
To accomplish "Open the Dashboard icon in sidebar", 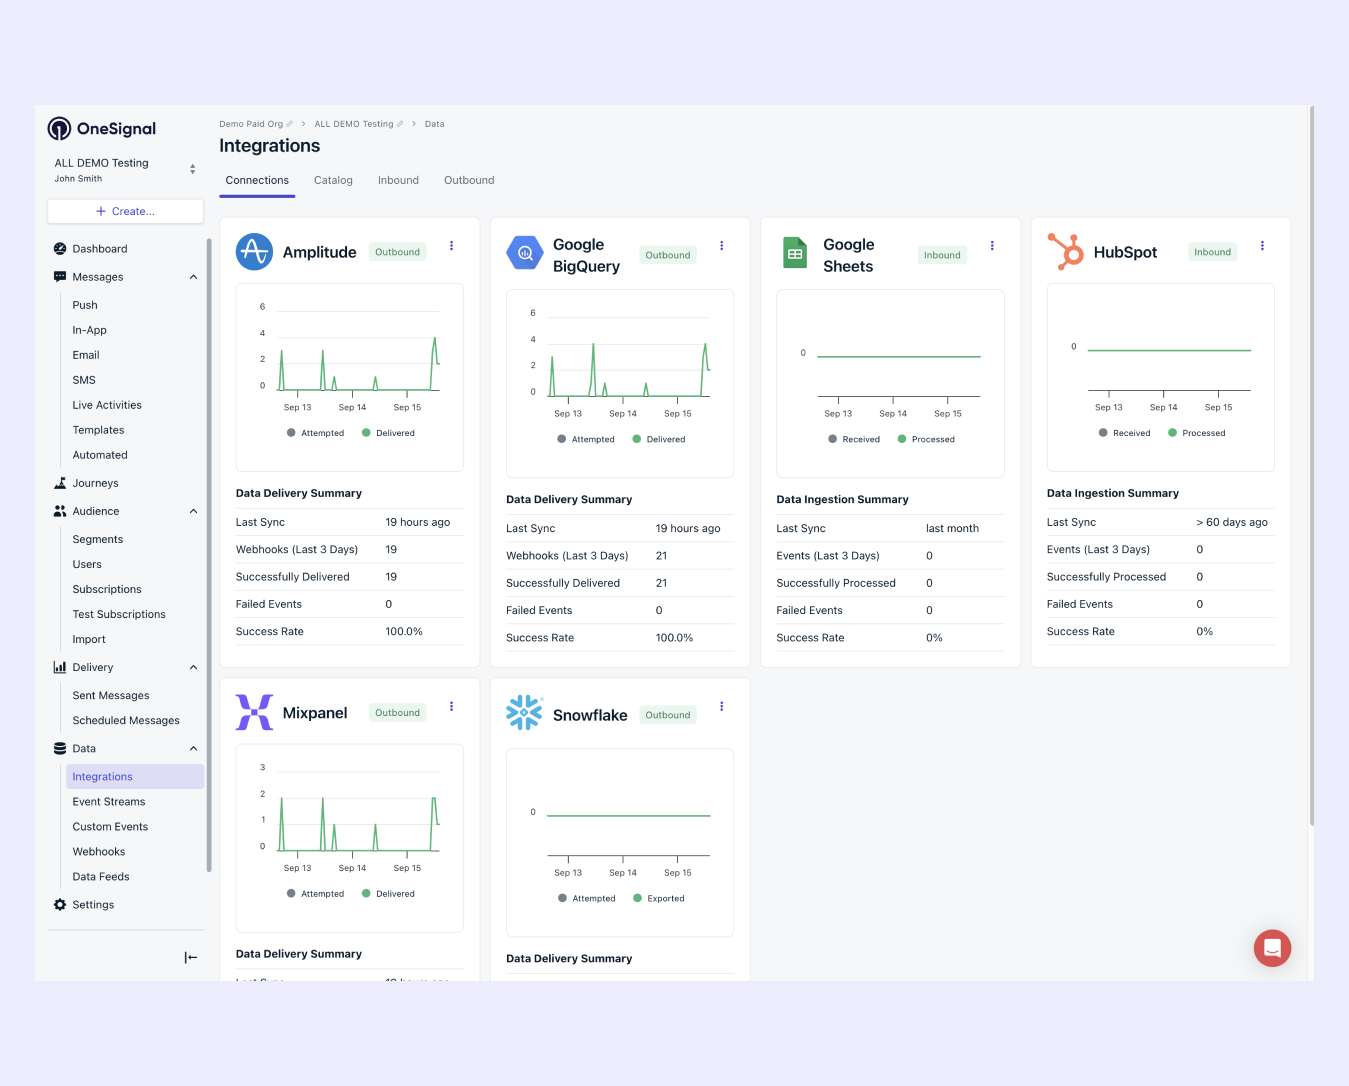I will click(x=60, y=249).
